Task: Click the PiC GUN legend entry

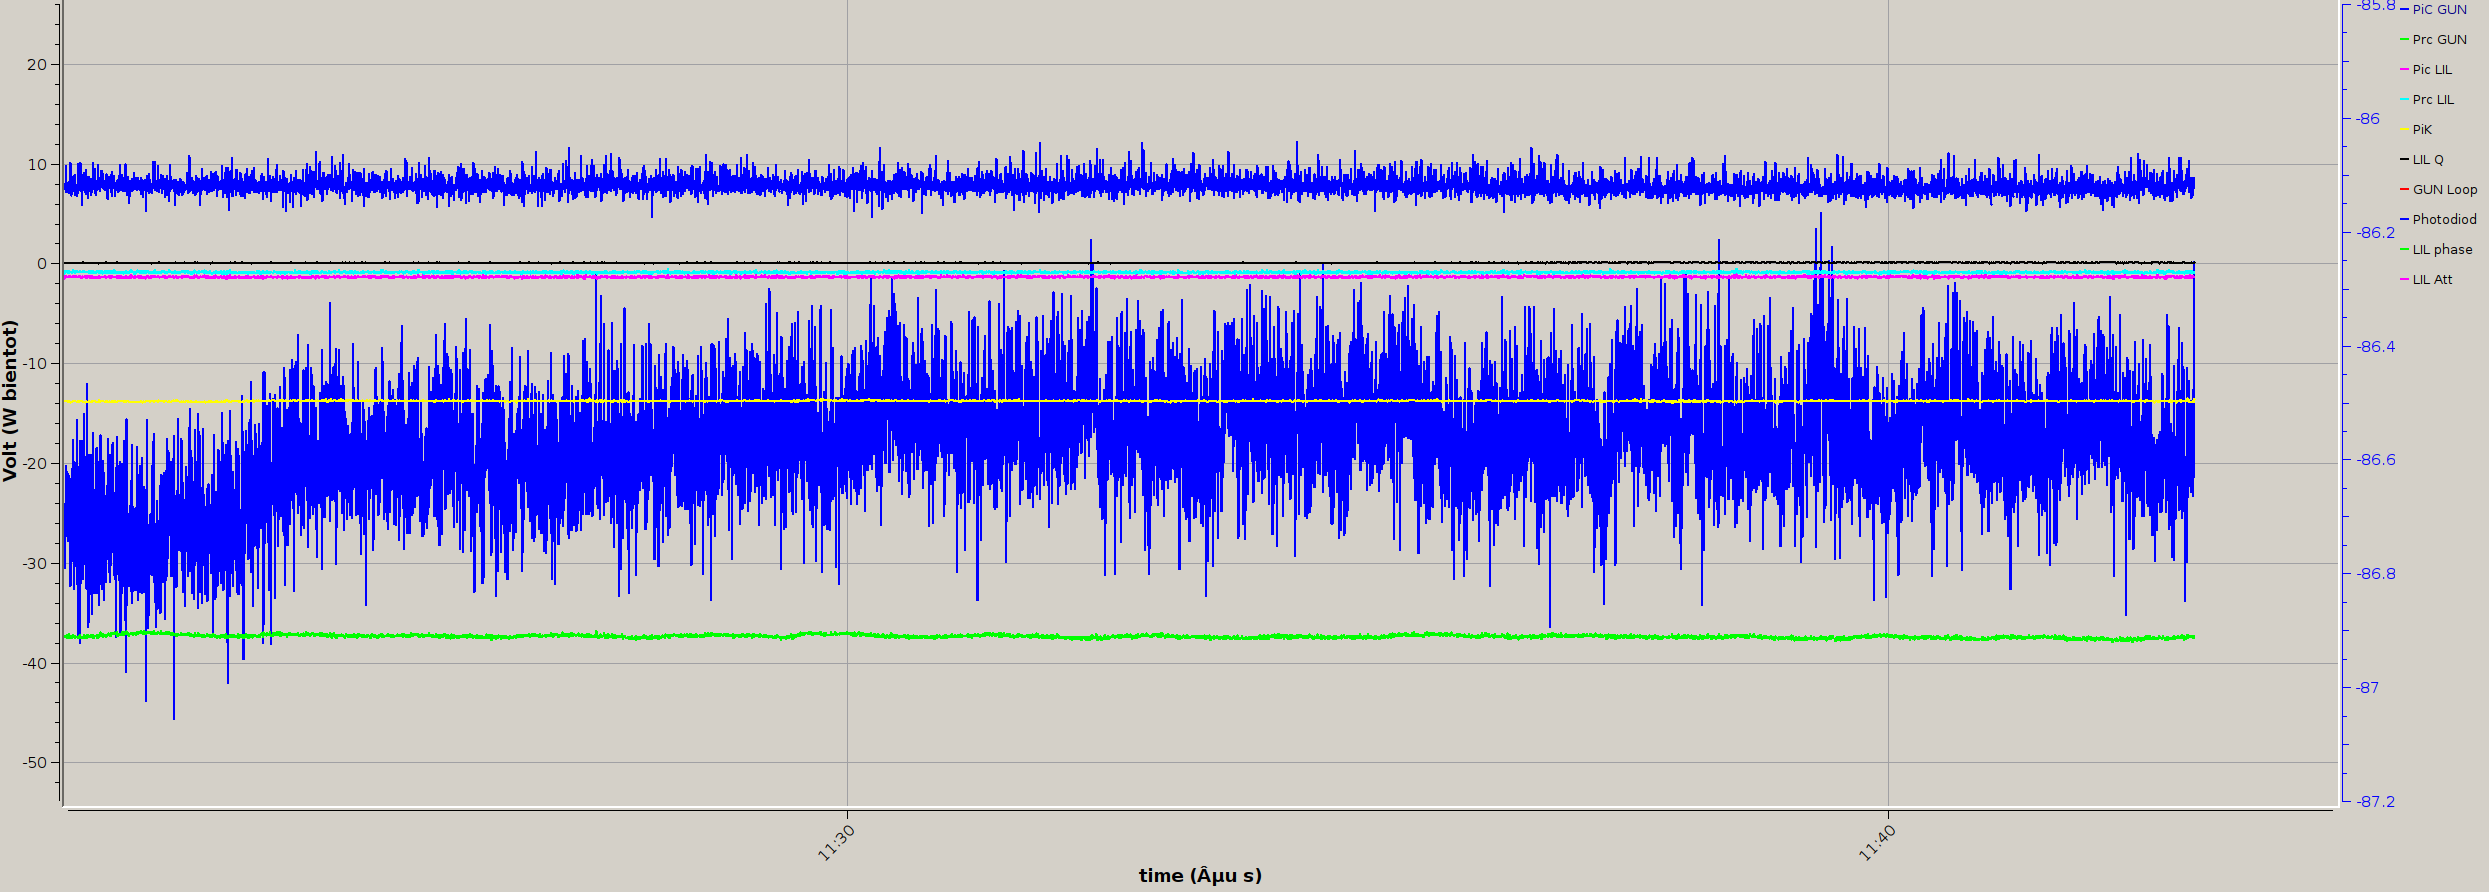Action: (2439, 10)
